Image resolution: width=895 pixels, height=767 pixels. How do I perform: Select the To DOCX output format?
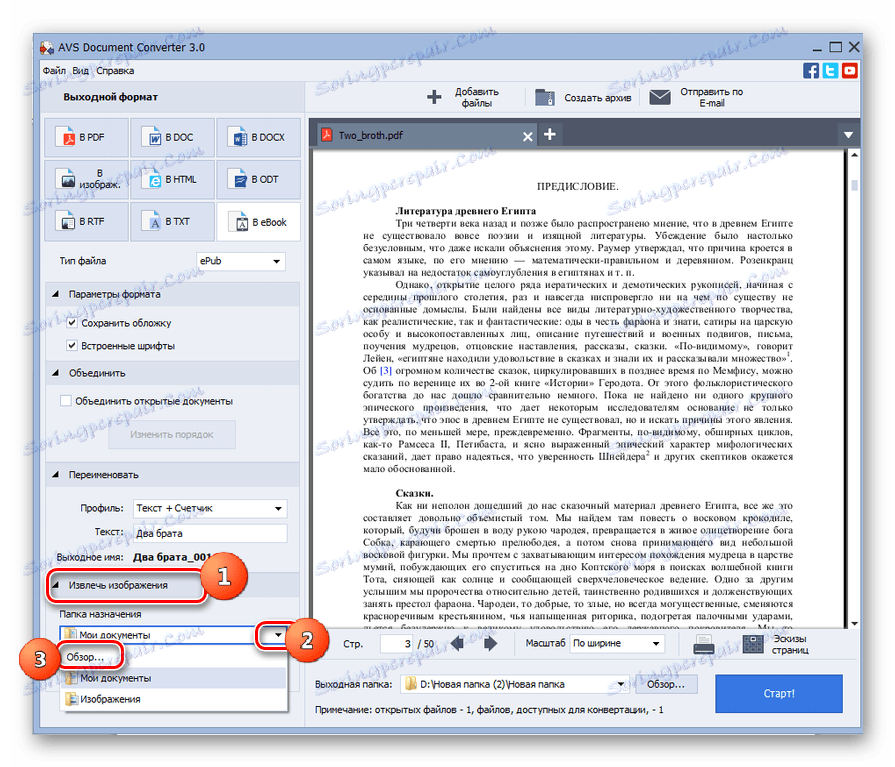[x=259, y=138]
